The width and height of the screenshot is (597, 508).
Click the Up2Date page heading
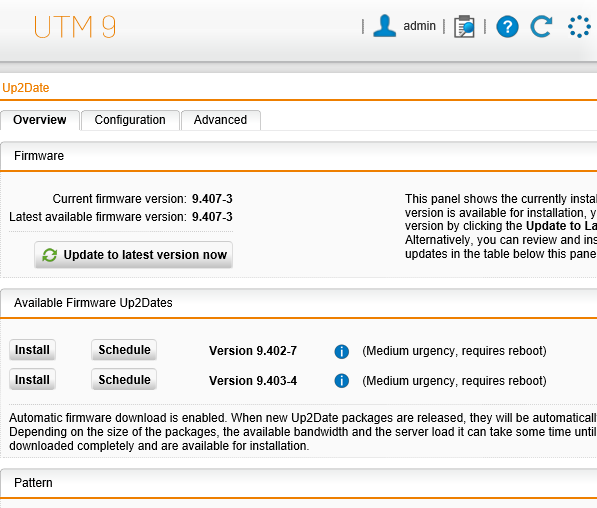pyautogui.click(x=26, y=88)
